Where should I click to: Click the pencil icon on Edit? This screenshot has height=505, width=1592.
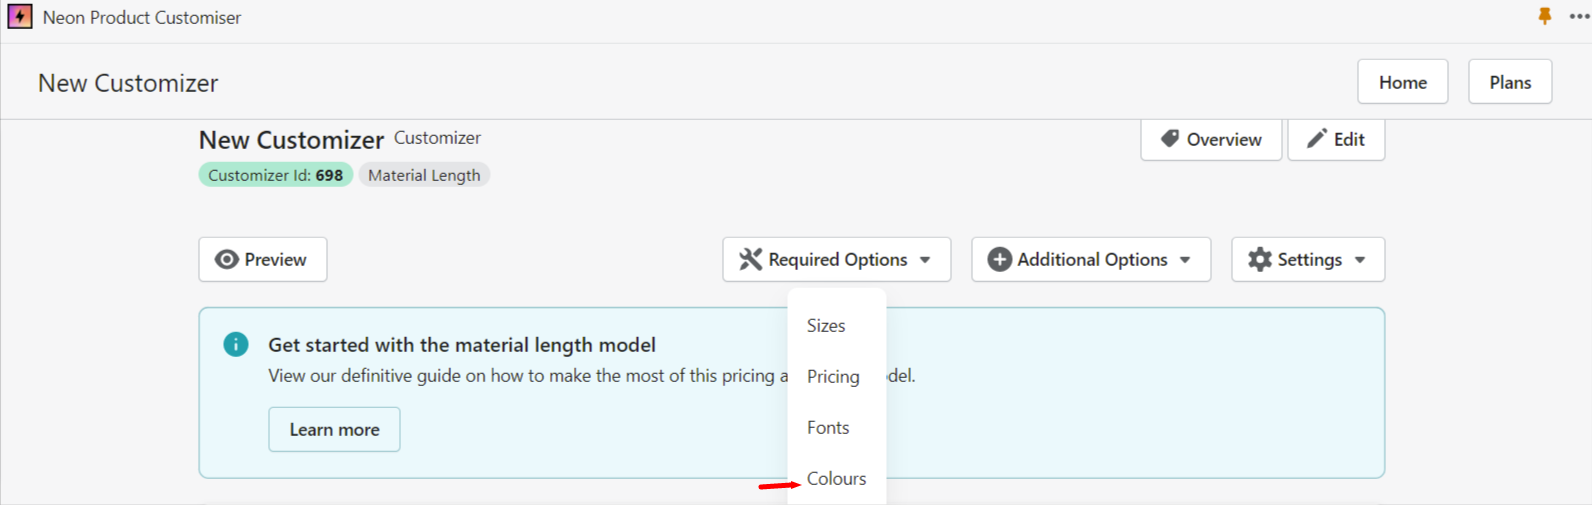1317,139
